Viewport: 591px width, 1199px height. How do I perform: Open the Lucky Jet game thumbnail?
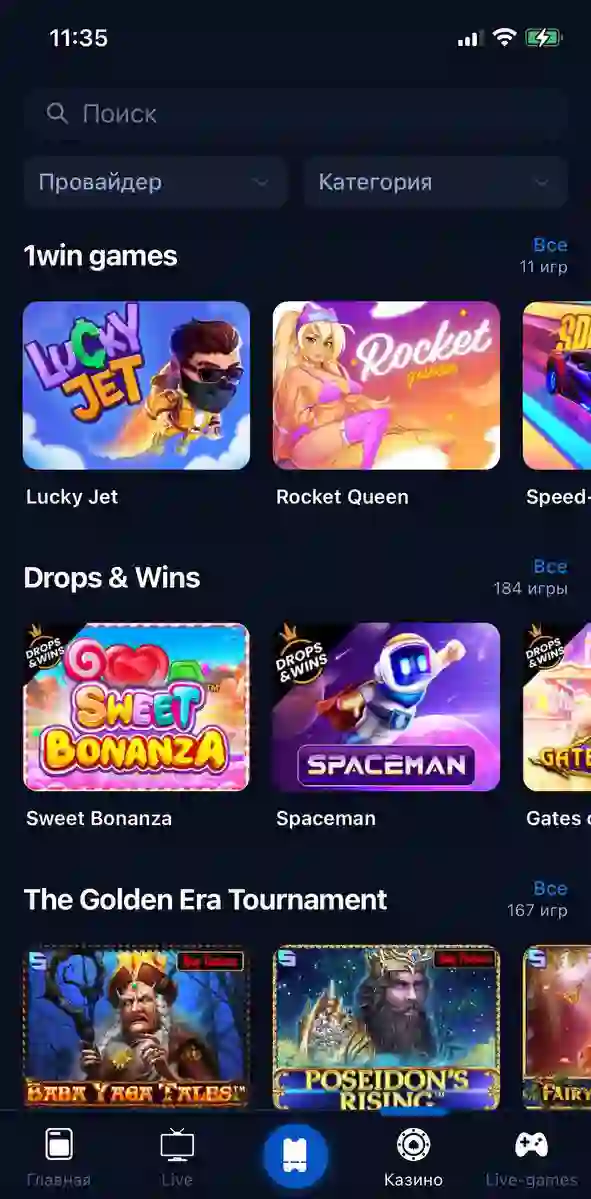coord(136,385)
